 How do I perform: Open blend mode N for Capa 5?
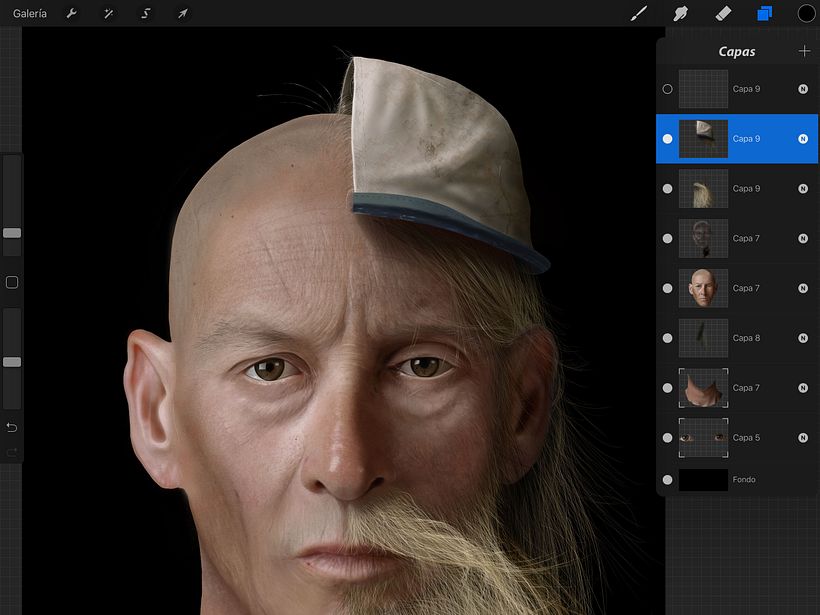(x=802, y=438)
